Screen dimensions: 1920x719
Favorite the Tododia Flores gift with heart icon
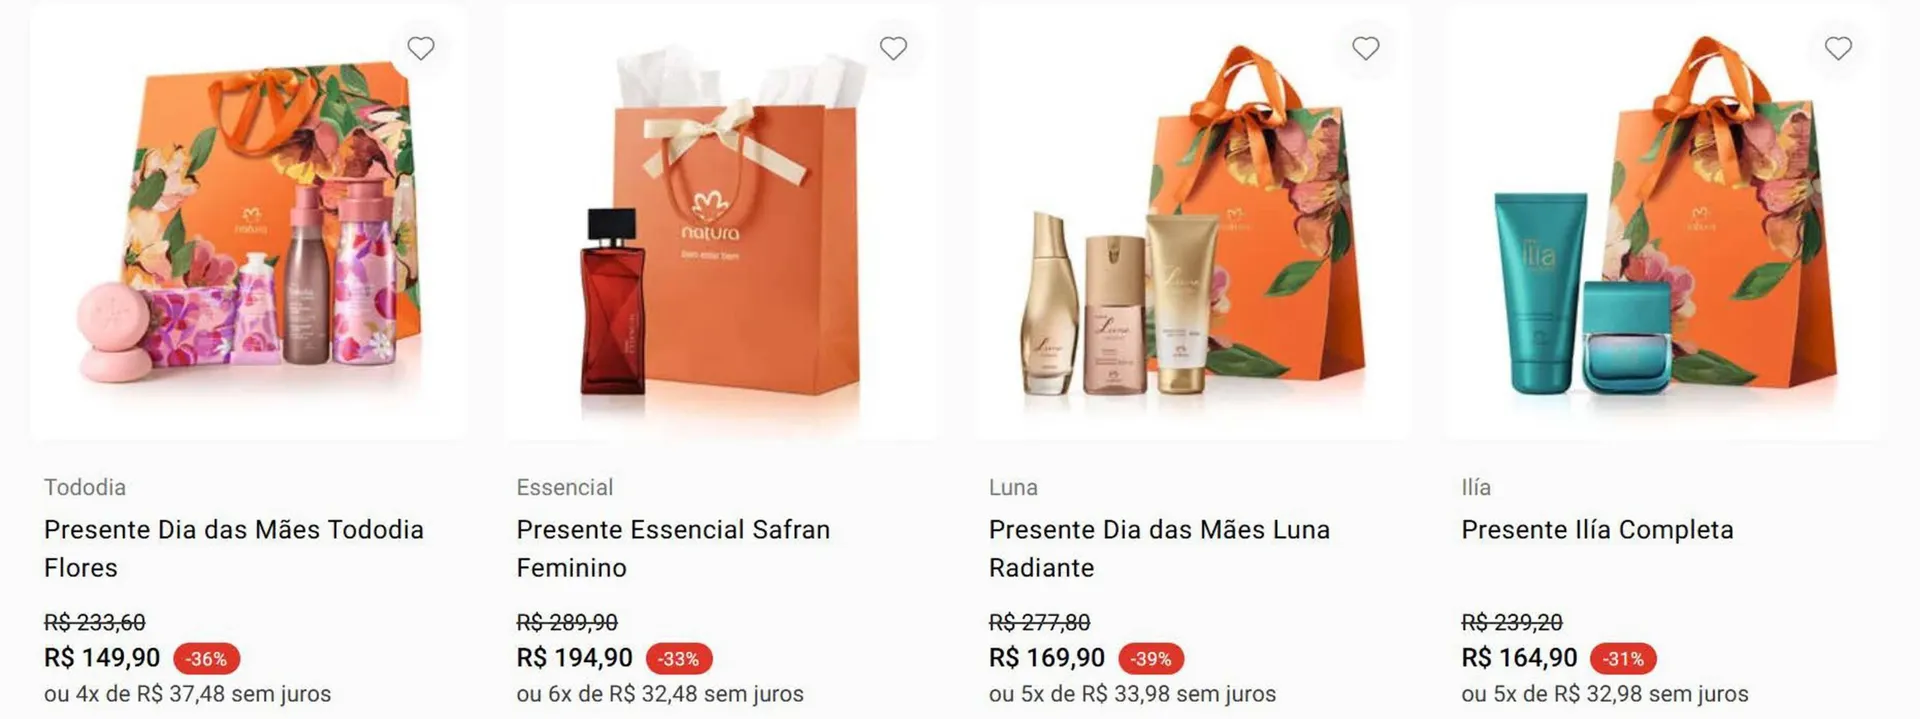tap(421, 48)
